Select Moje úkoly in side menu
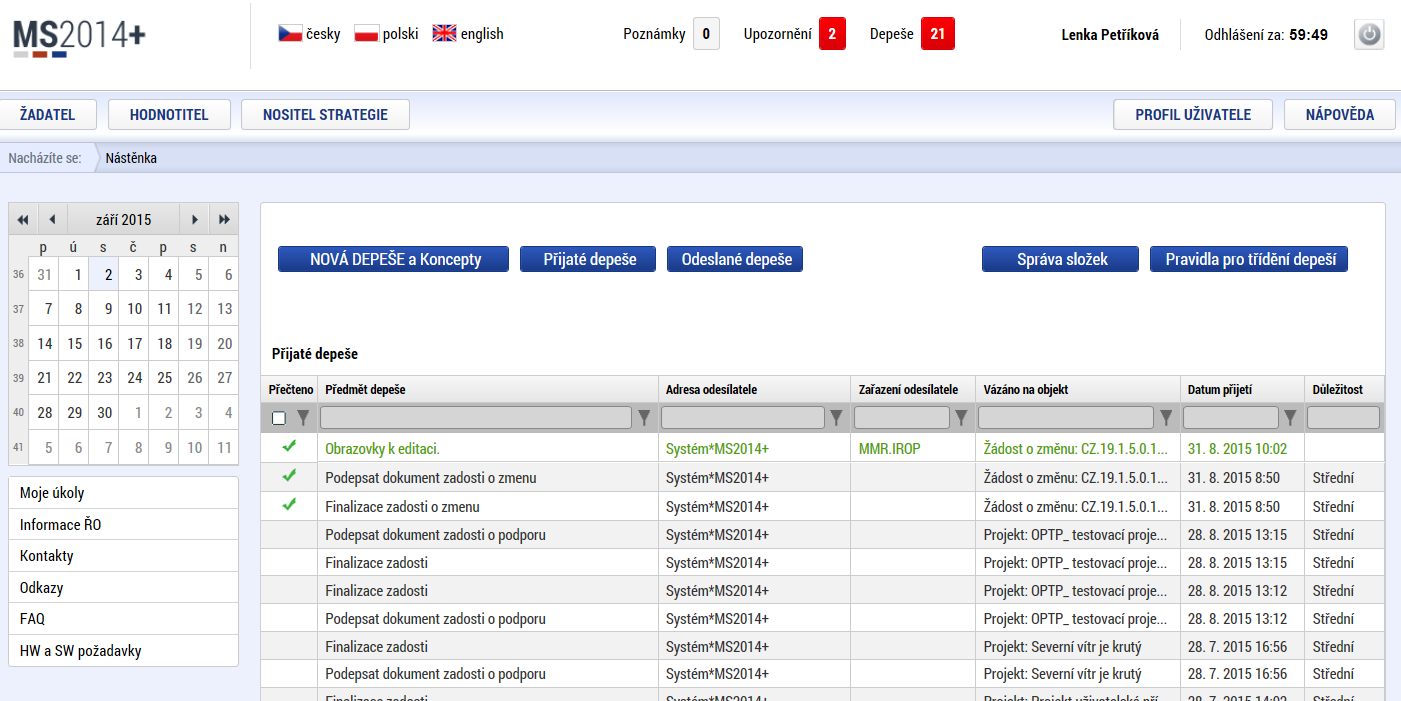Viewport: 1401px width, 701px height. tap(124, 493)
